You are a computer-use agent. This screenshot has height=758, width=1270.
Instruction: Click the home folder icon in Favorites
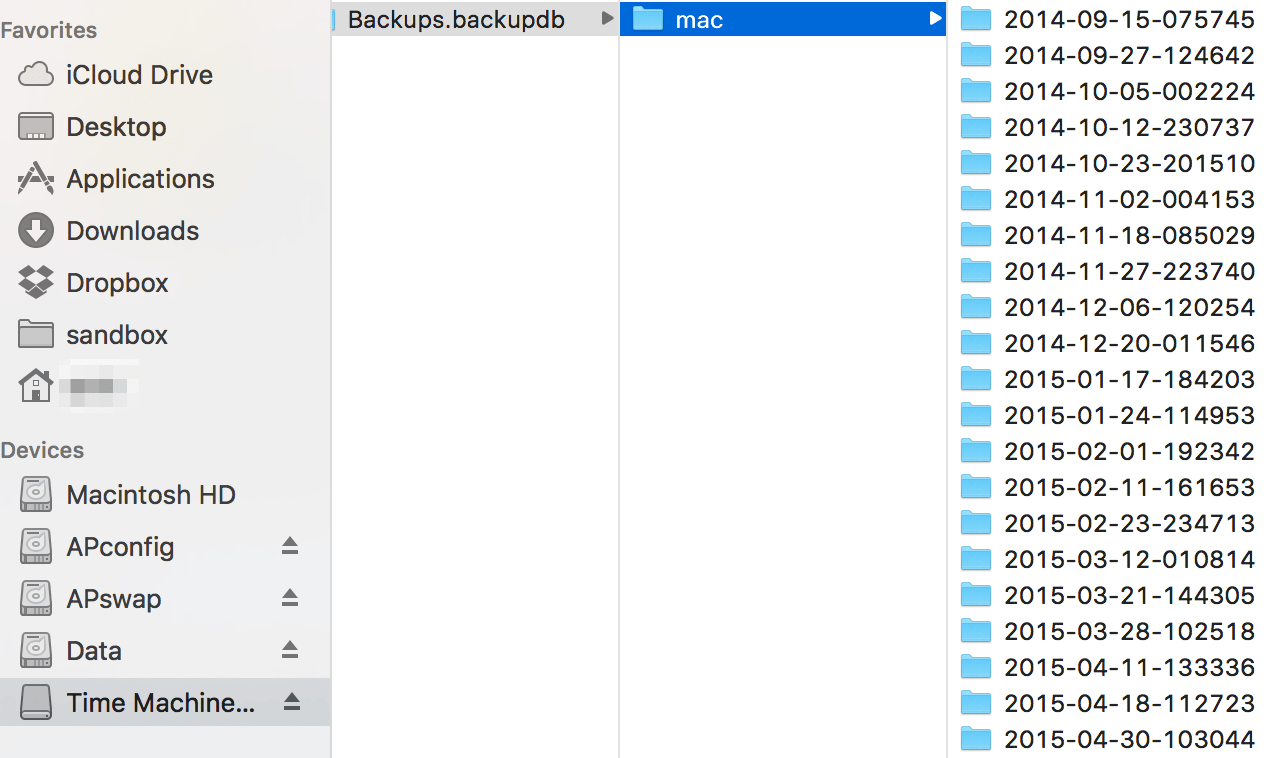click(35, 386)
